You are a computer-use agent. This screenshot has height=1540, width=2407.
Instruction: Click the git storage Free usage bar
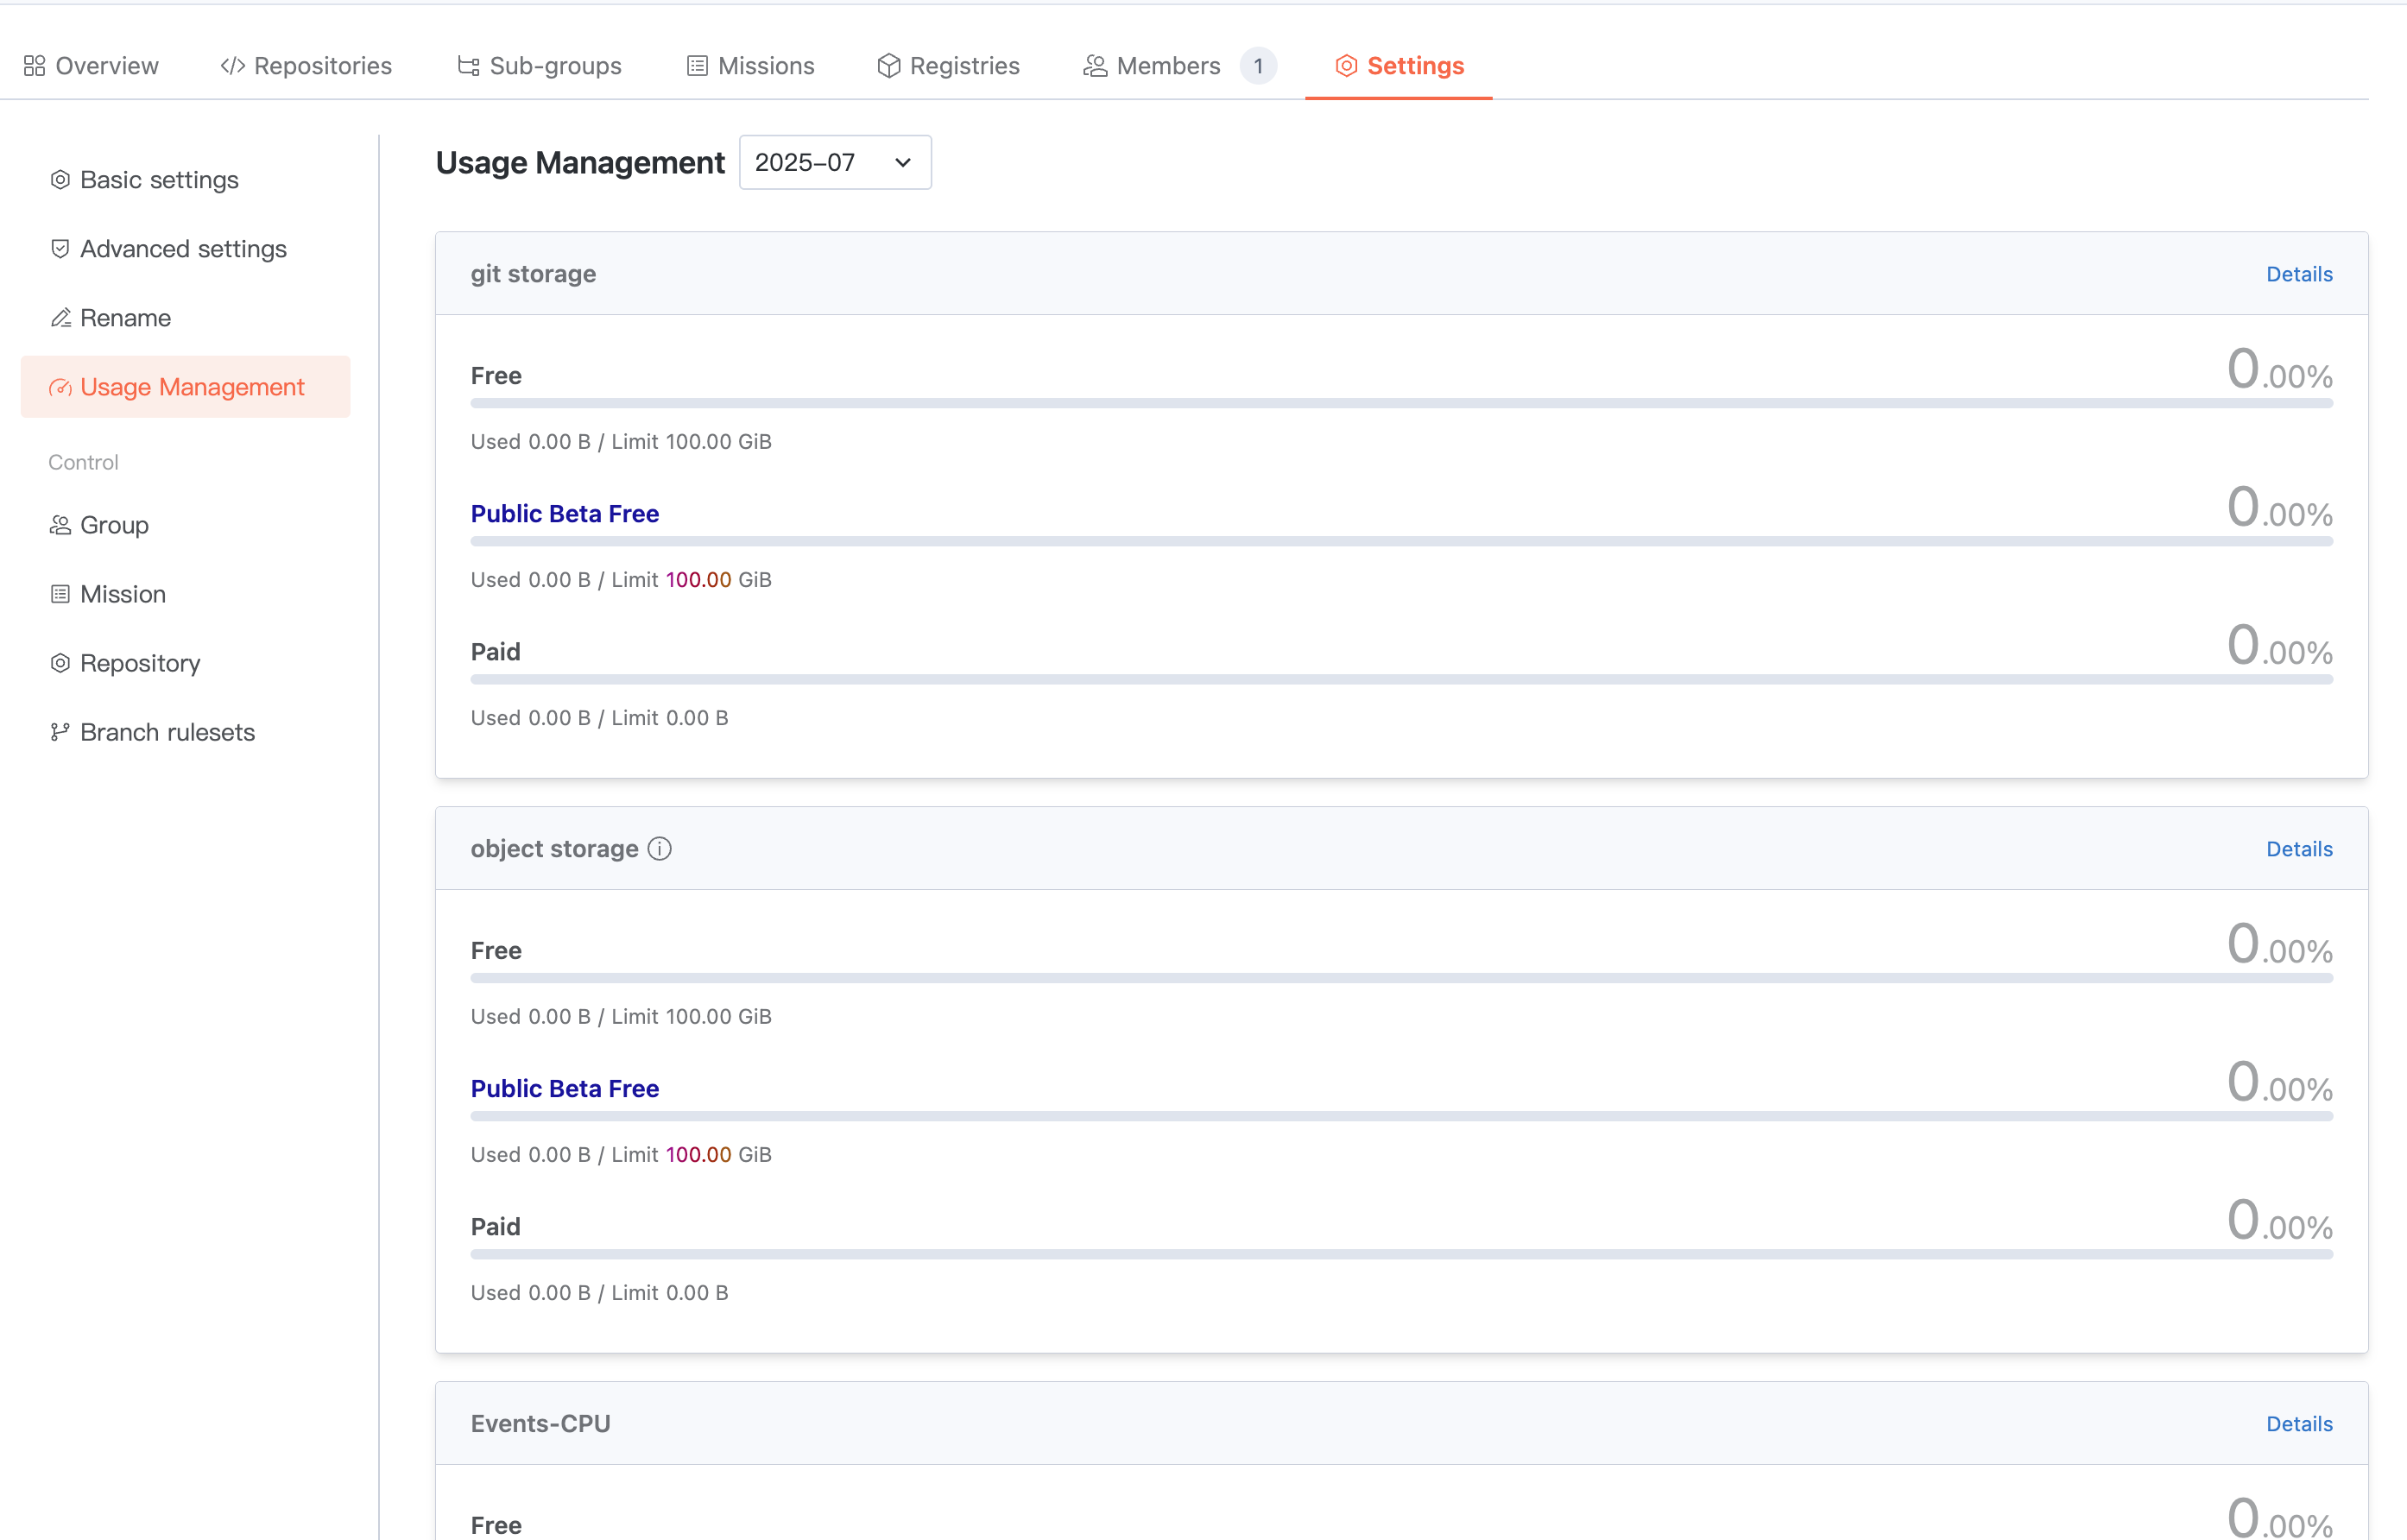(1401, 404)
